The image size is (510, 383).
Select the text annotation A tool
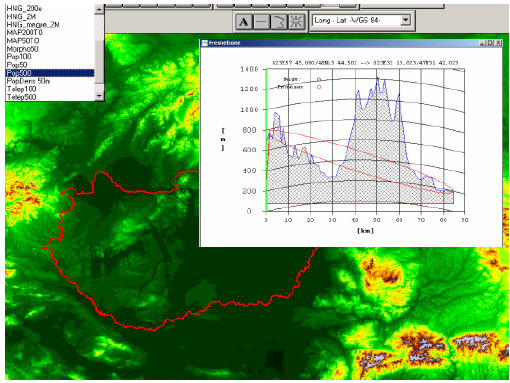244,22
